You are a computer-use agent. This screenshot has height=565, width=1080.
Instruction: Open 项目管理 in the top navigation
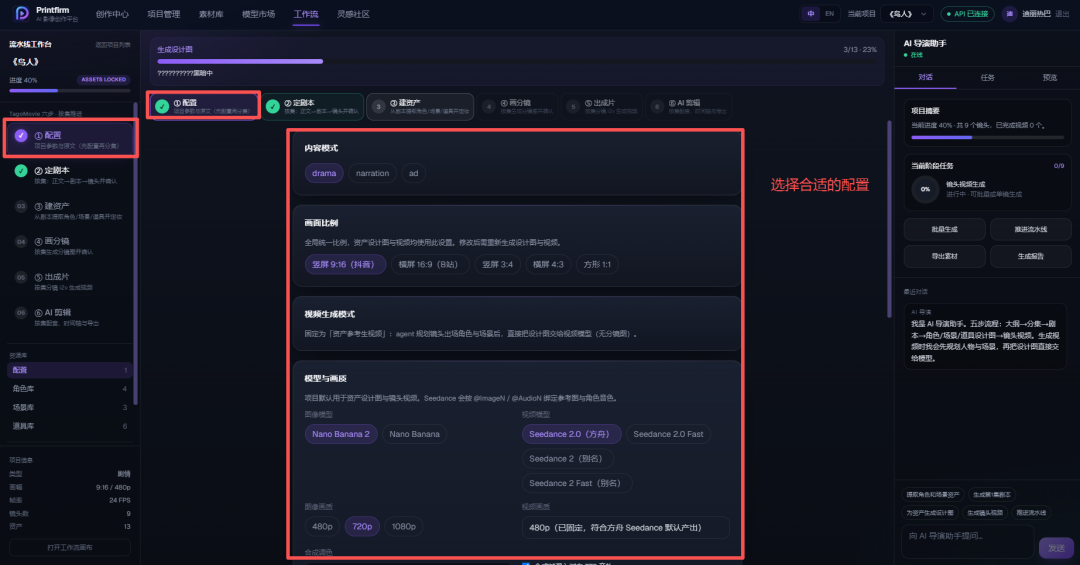click(x=163, y=14)
